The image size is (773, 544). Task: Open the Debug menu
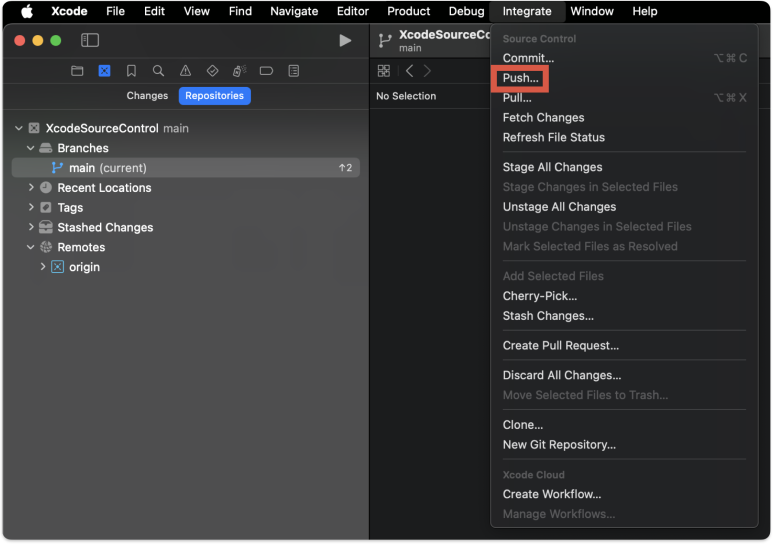click(x=466, y=11)
